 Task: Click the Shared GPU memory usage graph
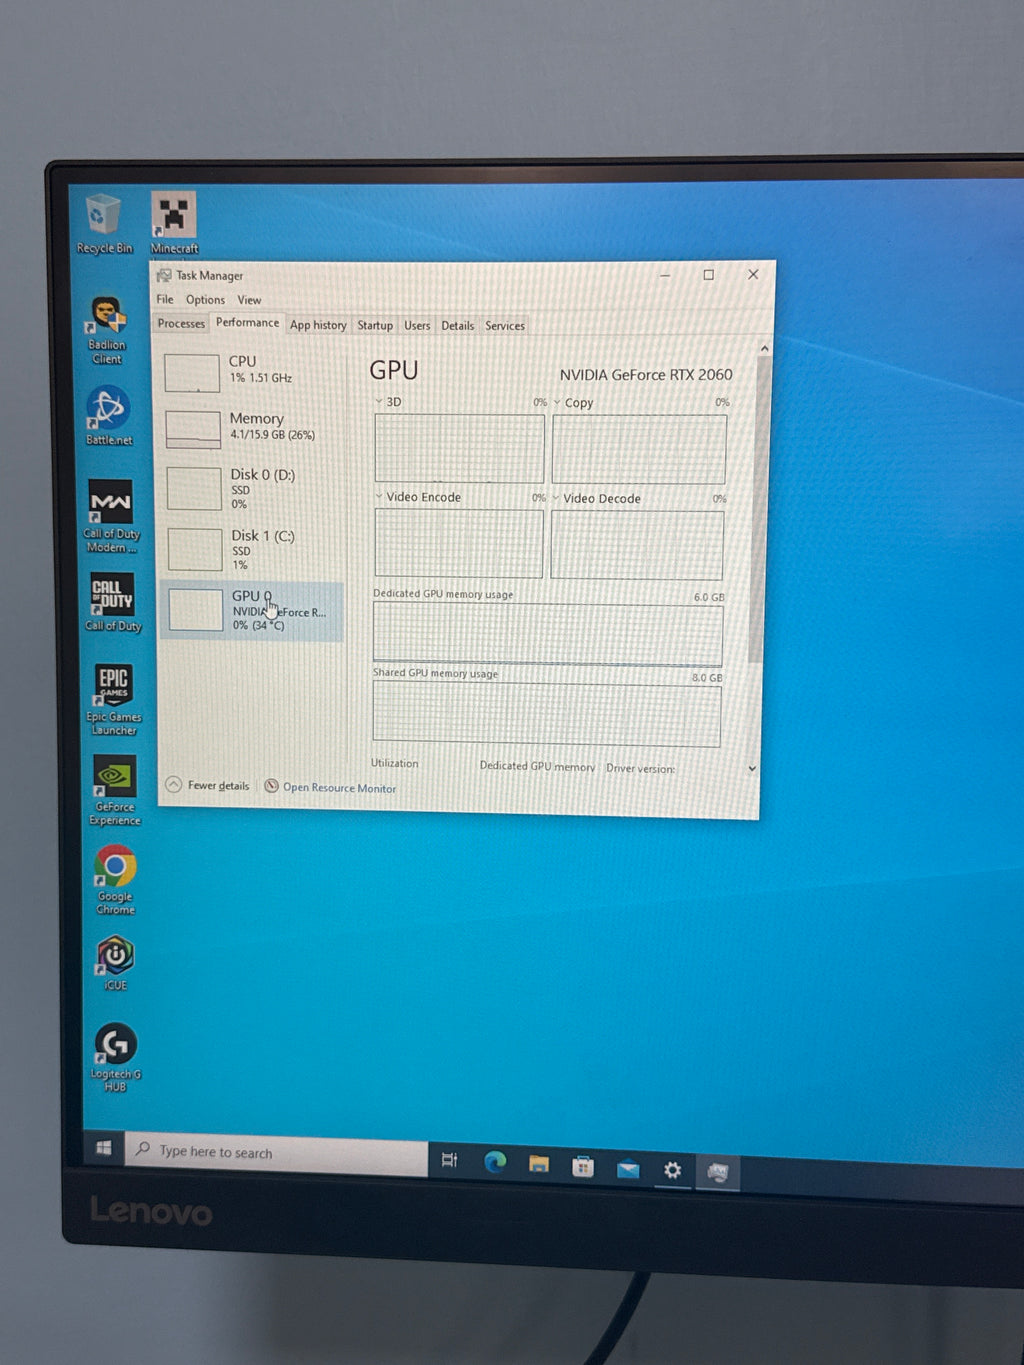(x=546, y=715)
